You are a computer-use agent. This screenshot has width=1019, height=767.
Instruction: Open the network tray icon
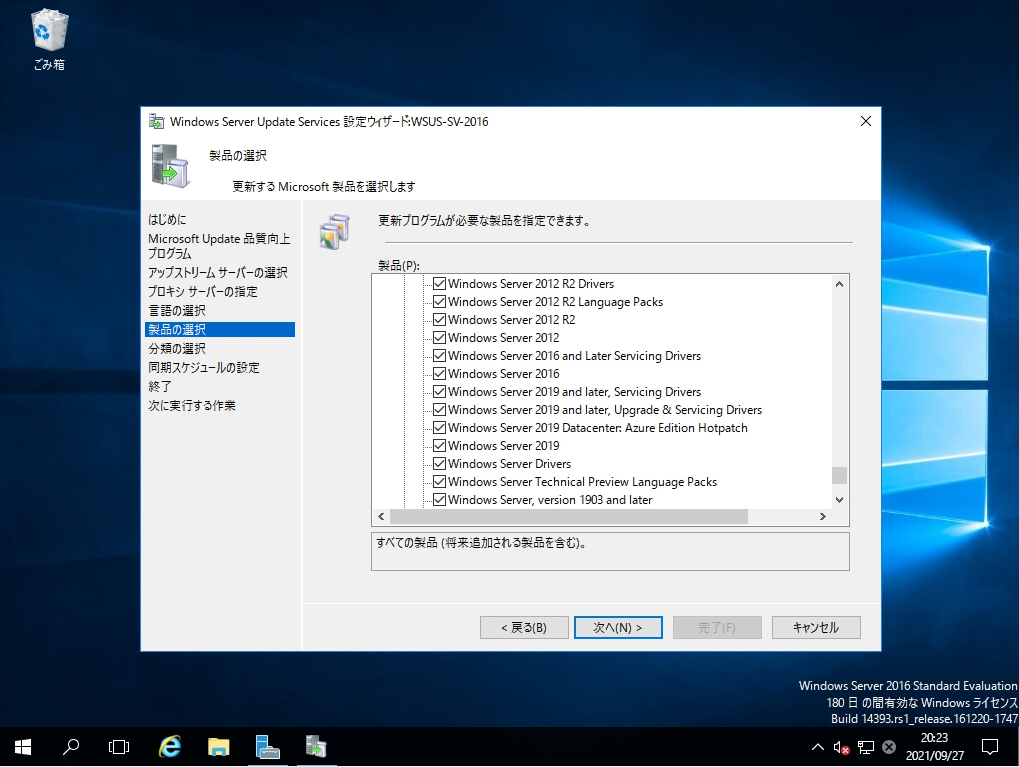[x=866, y=748]
